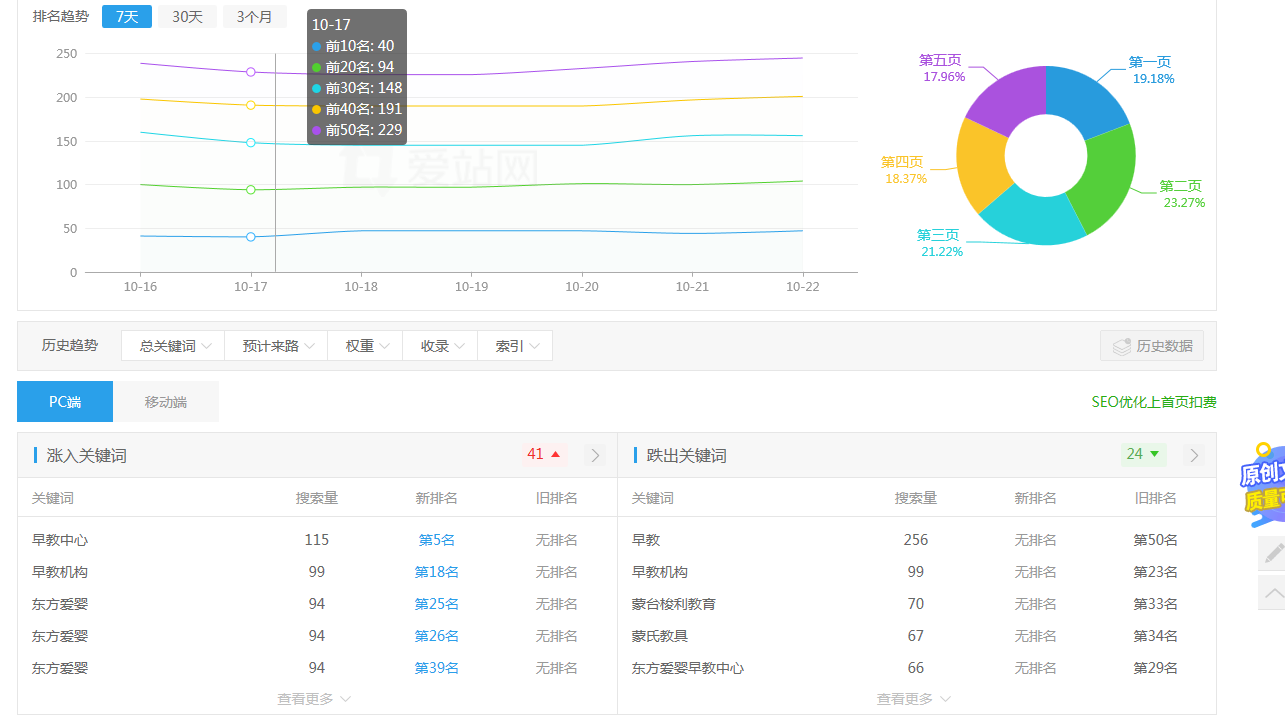Expand 查看更多 under 涨入关键词
This screenshot has height=723, width=1285.
313,698
